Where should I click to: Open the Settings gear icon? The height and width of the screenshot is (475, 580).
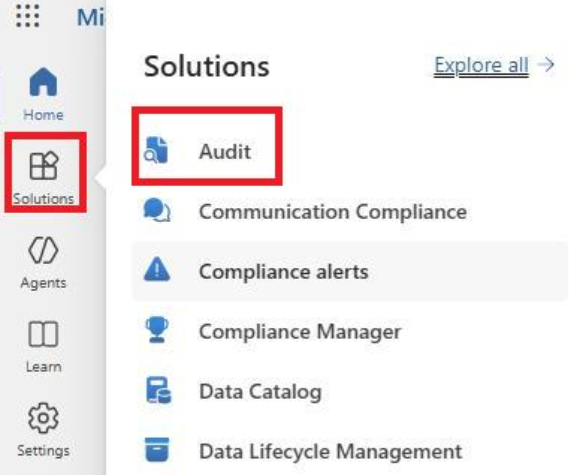tap(43, 418)
